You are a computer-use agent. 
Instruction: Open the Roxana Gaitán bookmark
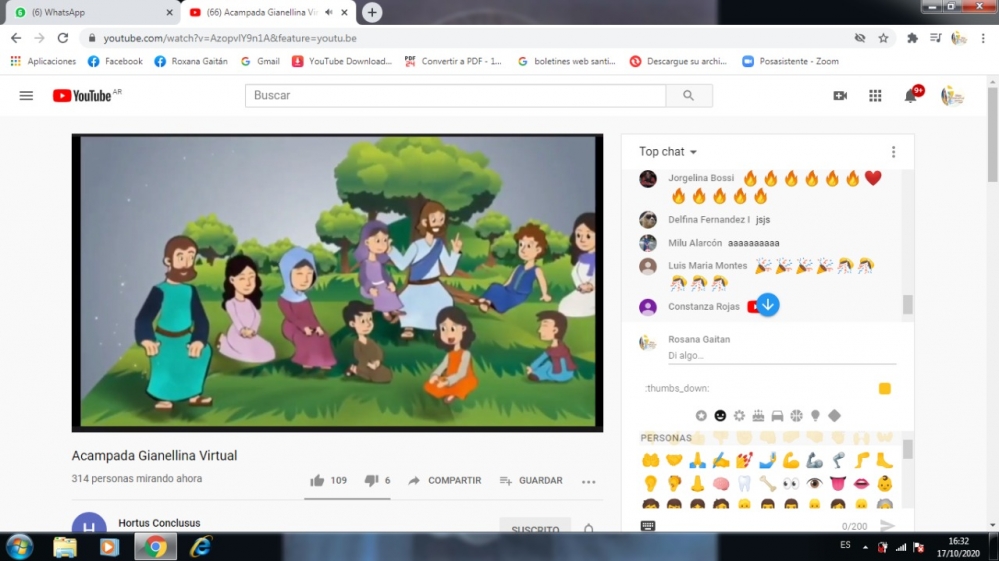pos(191,61)
